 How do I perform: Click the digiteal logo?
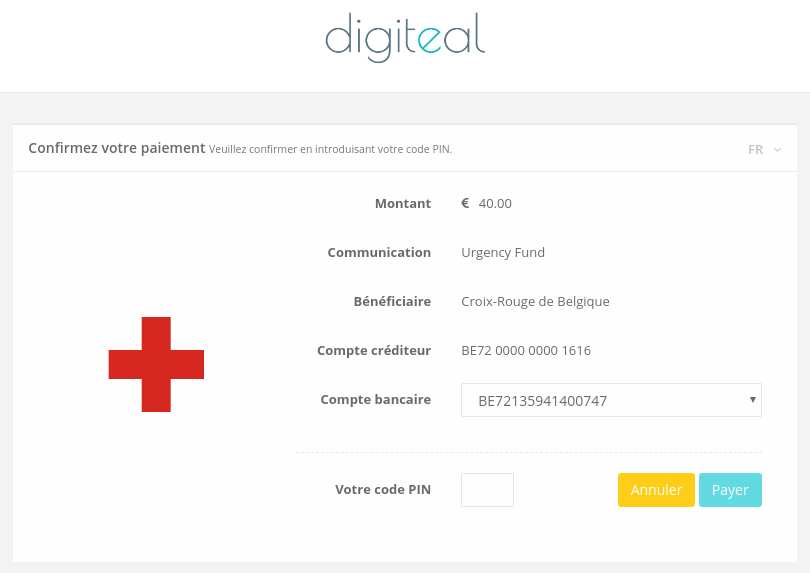(x=405, y=37)
